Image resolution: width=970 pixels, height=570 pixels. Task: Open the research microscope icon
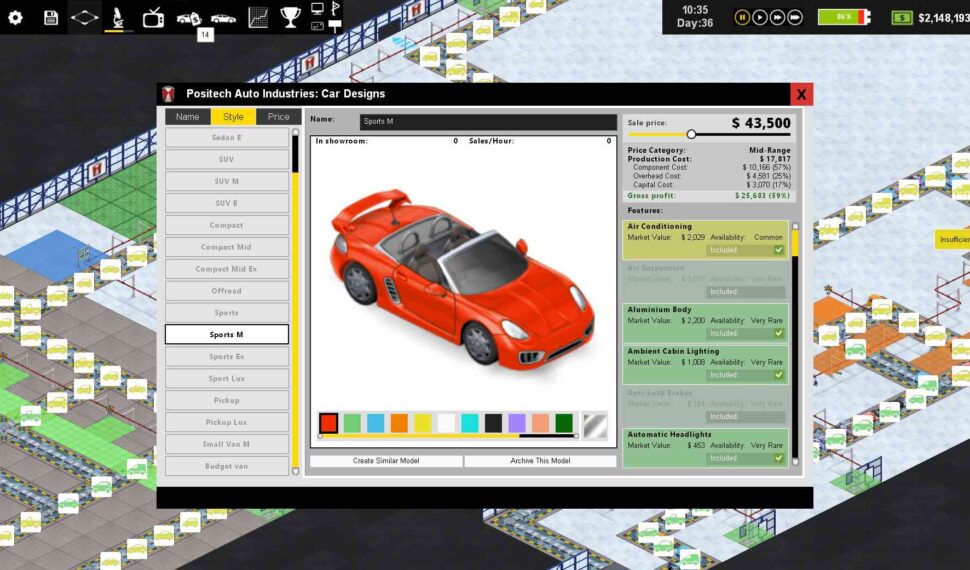[x=118, y=17]
